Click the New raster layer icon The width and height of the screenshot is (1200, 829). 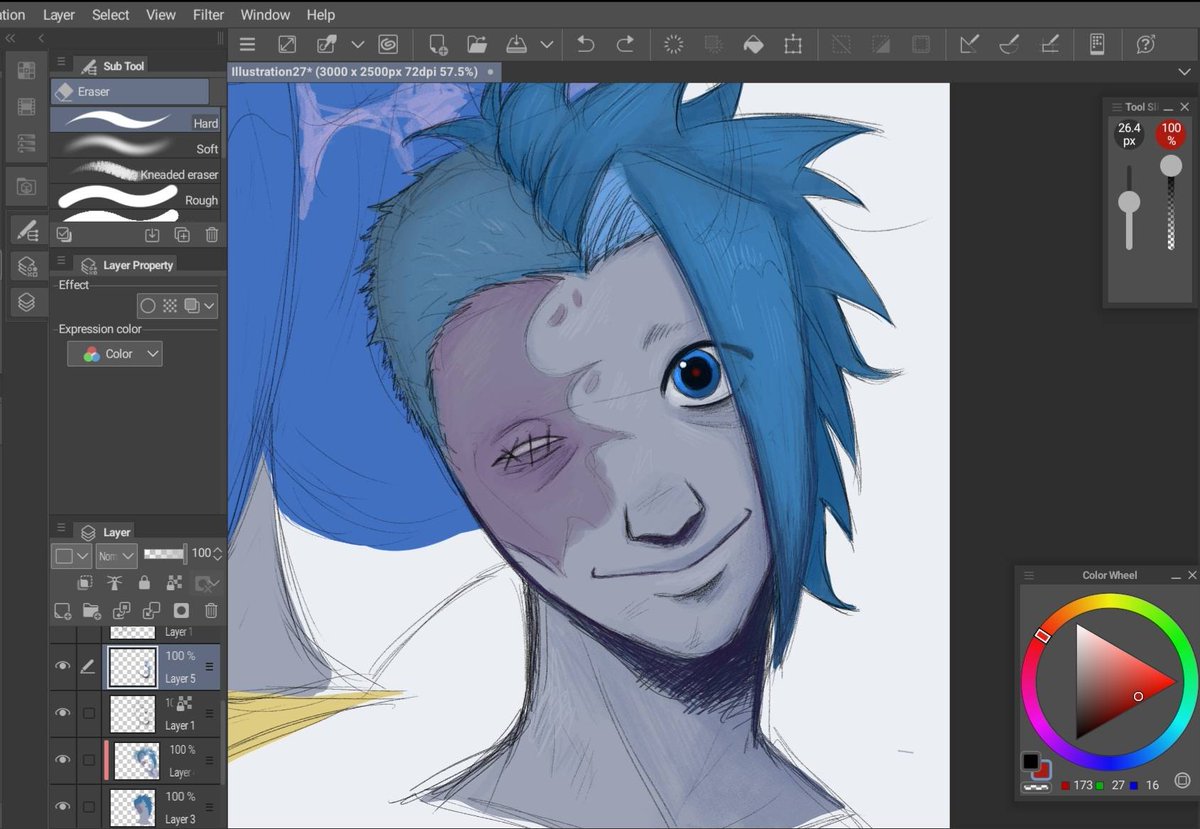tap(63, 610)
